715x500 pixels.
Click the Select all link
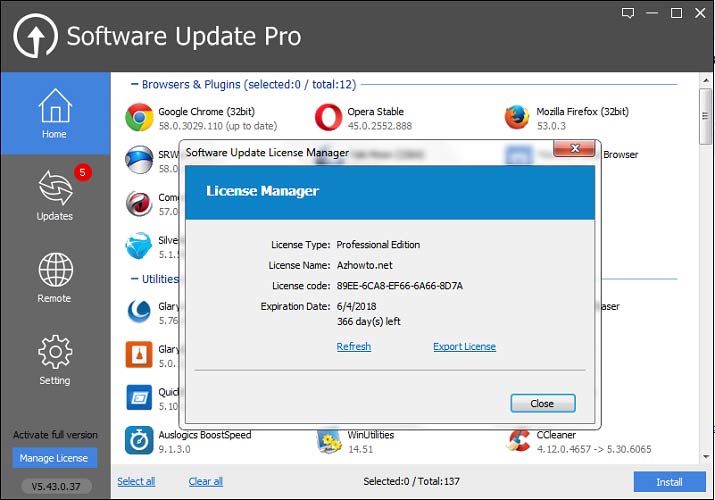pos(136,481)
